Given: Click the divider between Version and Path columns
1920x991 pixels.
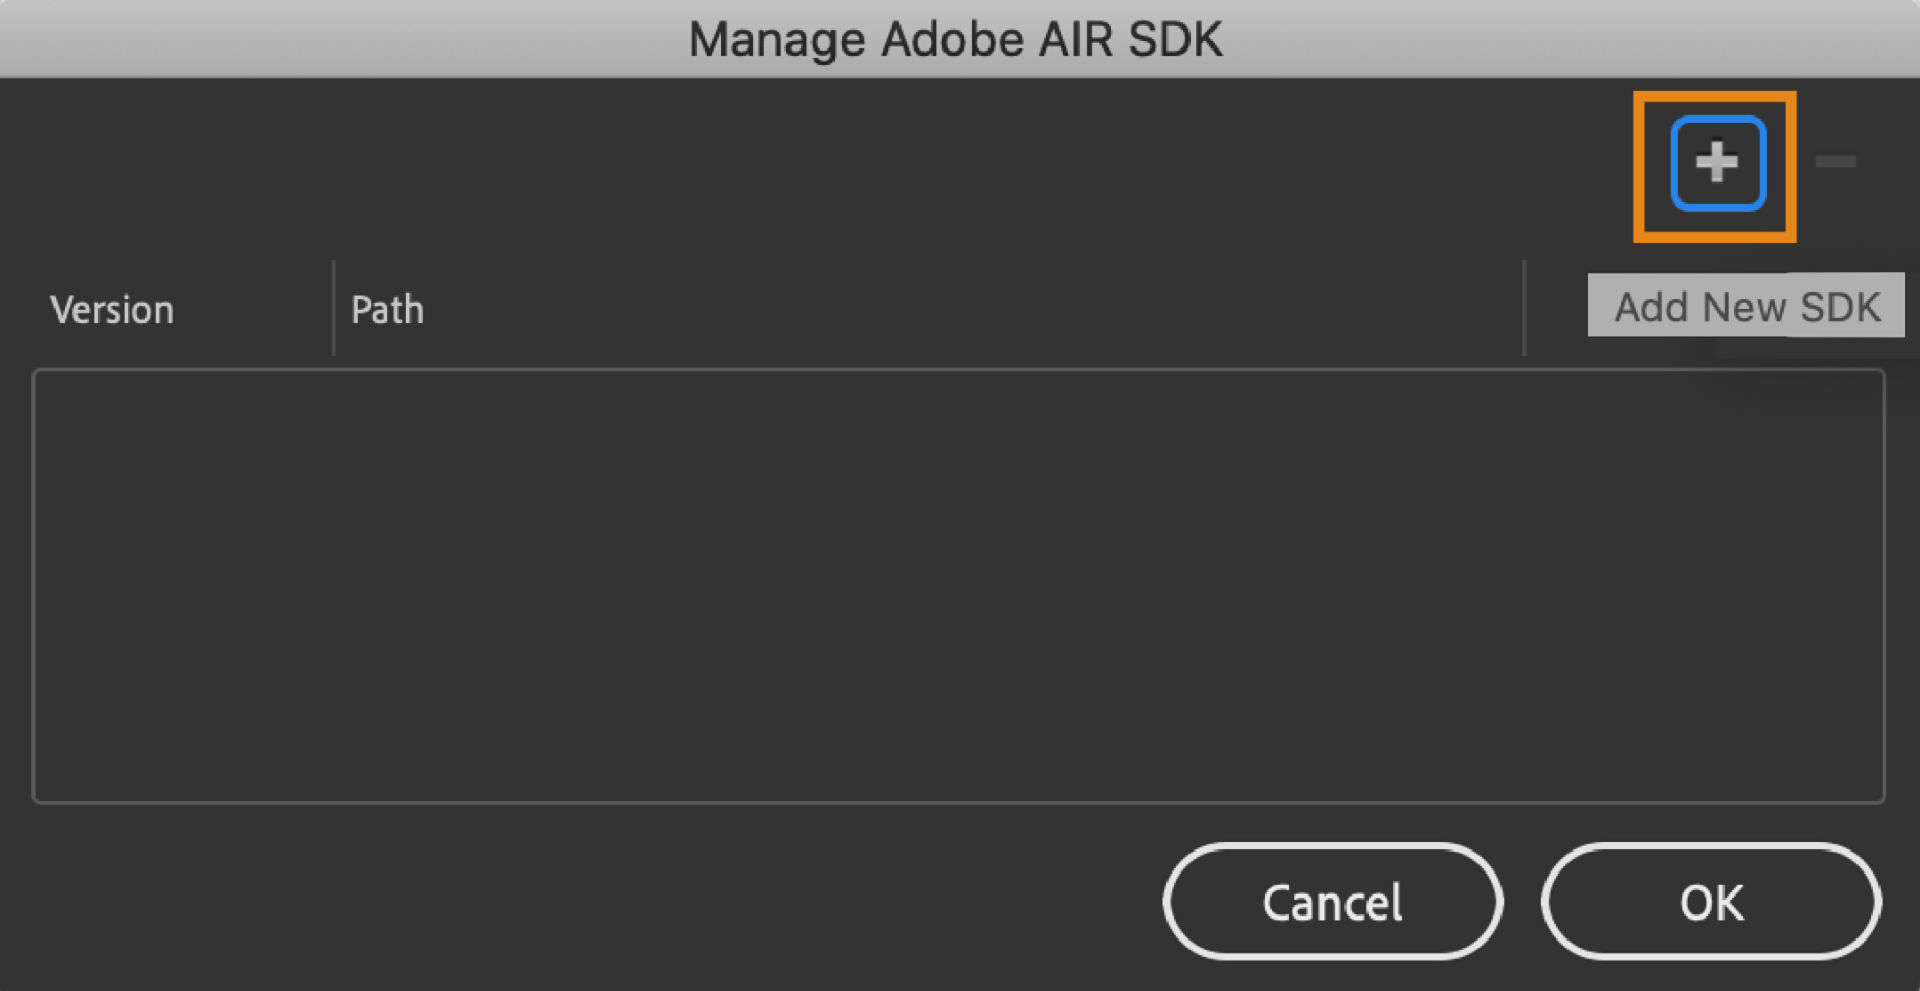Looking at the screenshot, I should (x=333, y=309).
